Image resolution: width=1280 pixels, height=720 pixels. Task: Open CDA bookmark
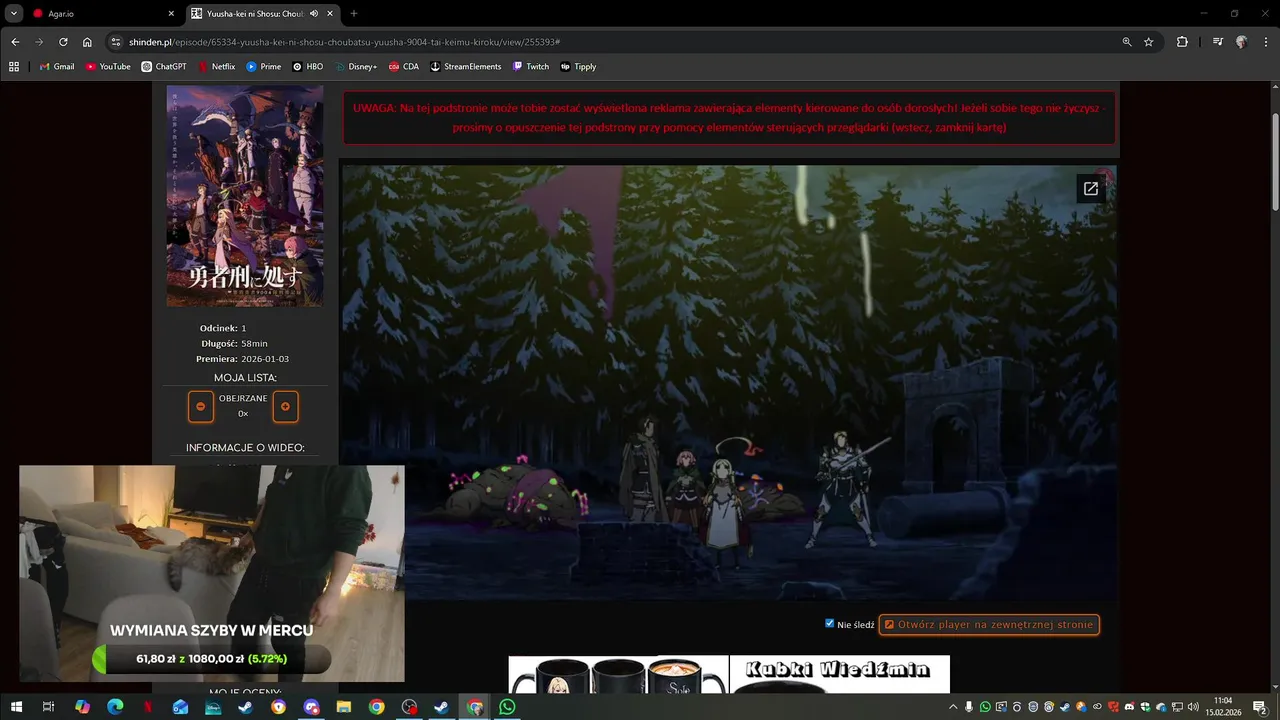pyautogui.click(x=404, y=67)
